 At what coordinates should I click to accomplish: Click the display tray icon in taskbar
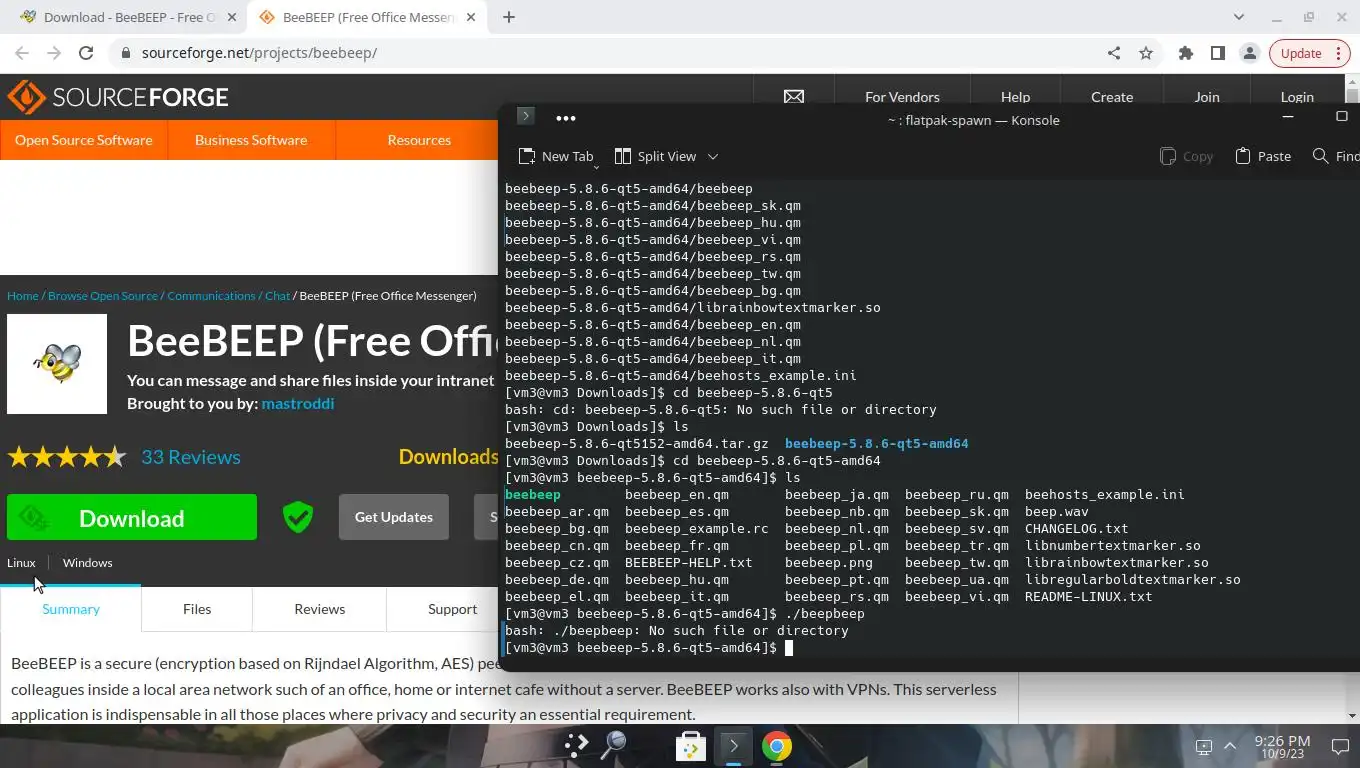pos(1204,746)
